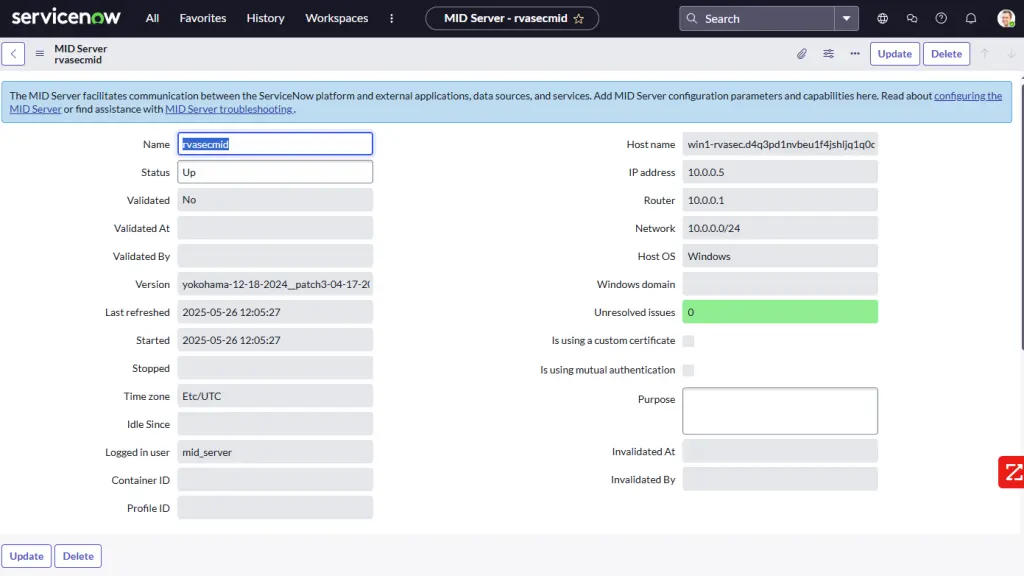
Task: Add MID Server page to favorites star
Action: click(579, 19)
